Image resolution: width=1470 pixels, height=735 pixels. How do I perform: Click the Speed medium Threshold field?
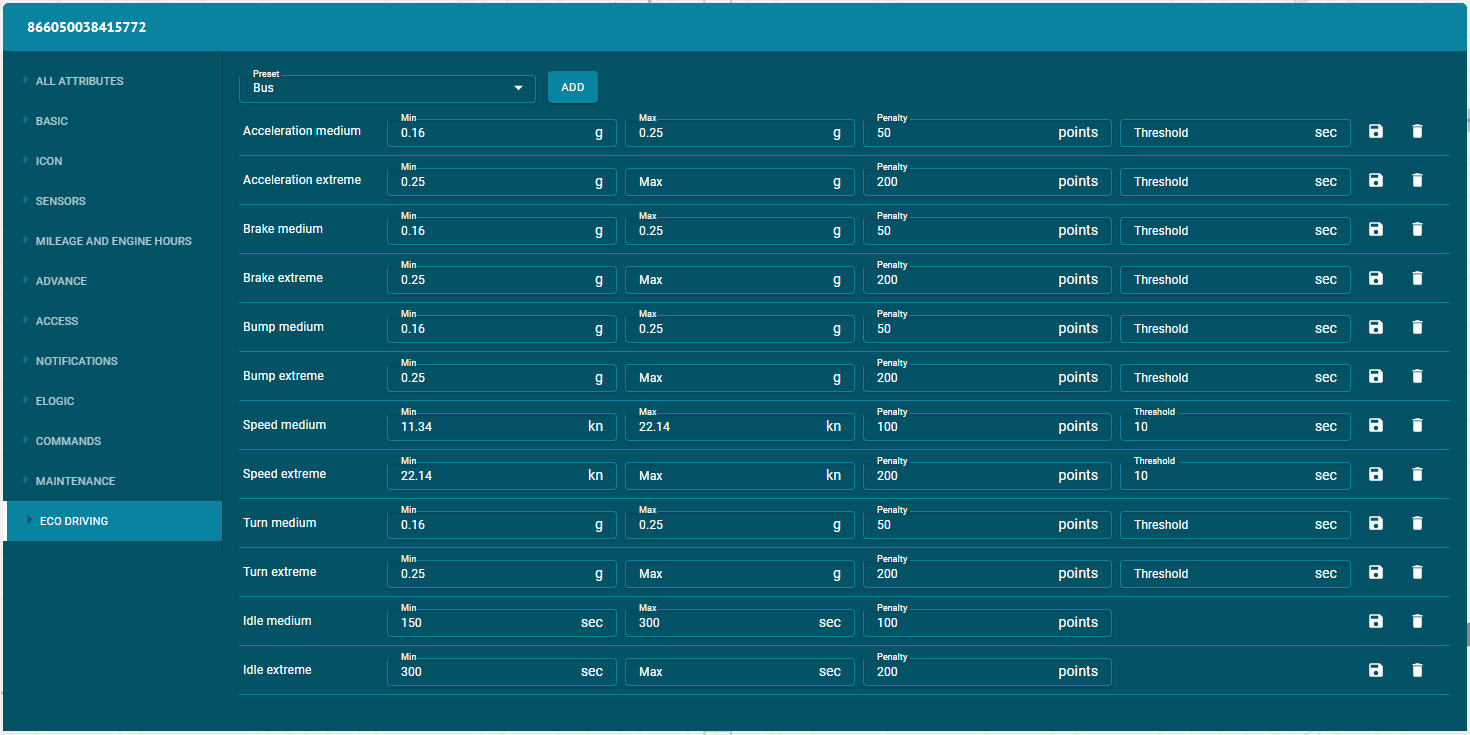point(1235,426)
